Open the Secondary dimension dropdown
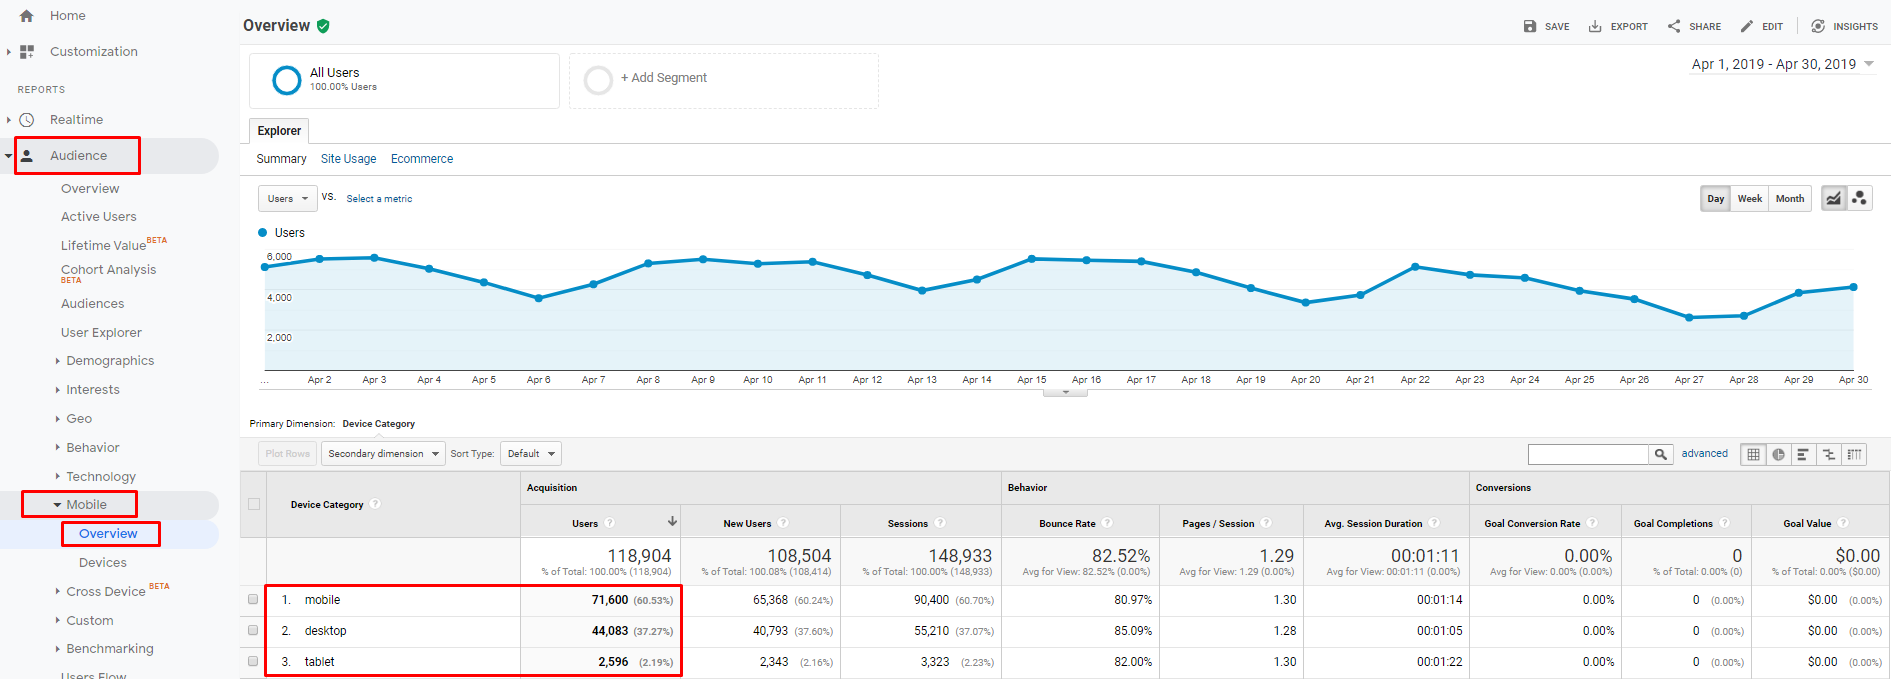Screen dimensions: 1891x679 383,454
